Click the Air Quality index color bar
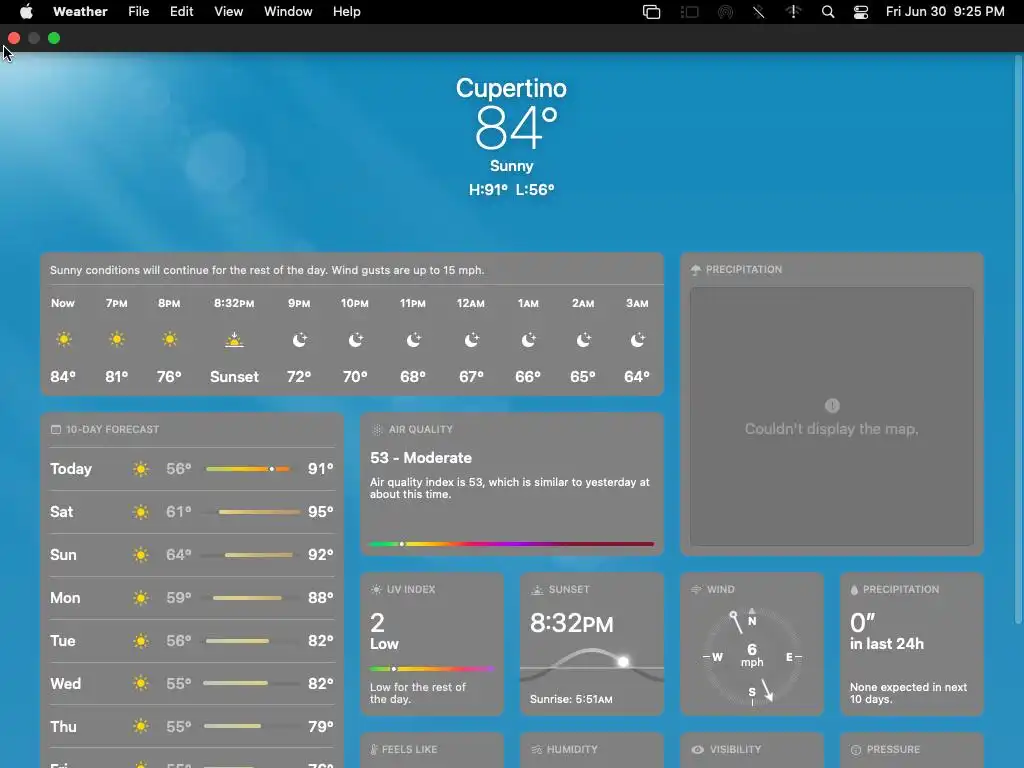 point(511,543)
